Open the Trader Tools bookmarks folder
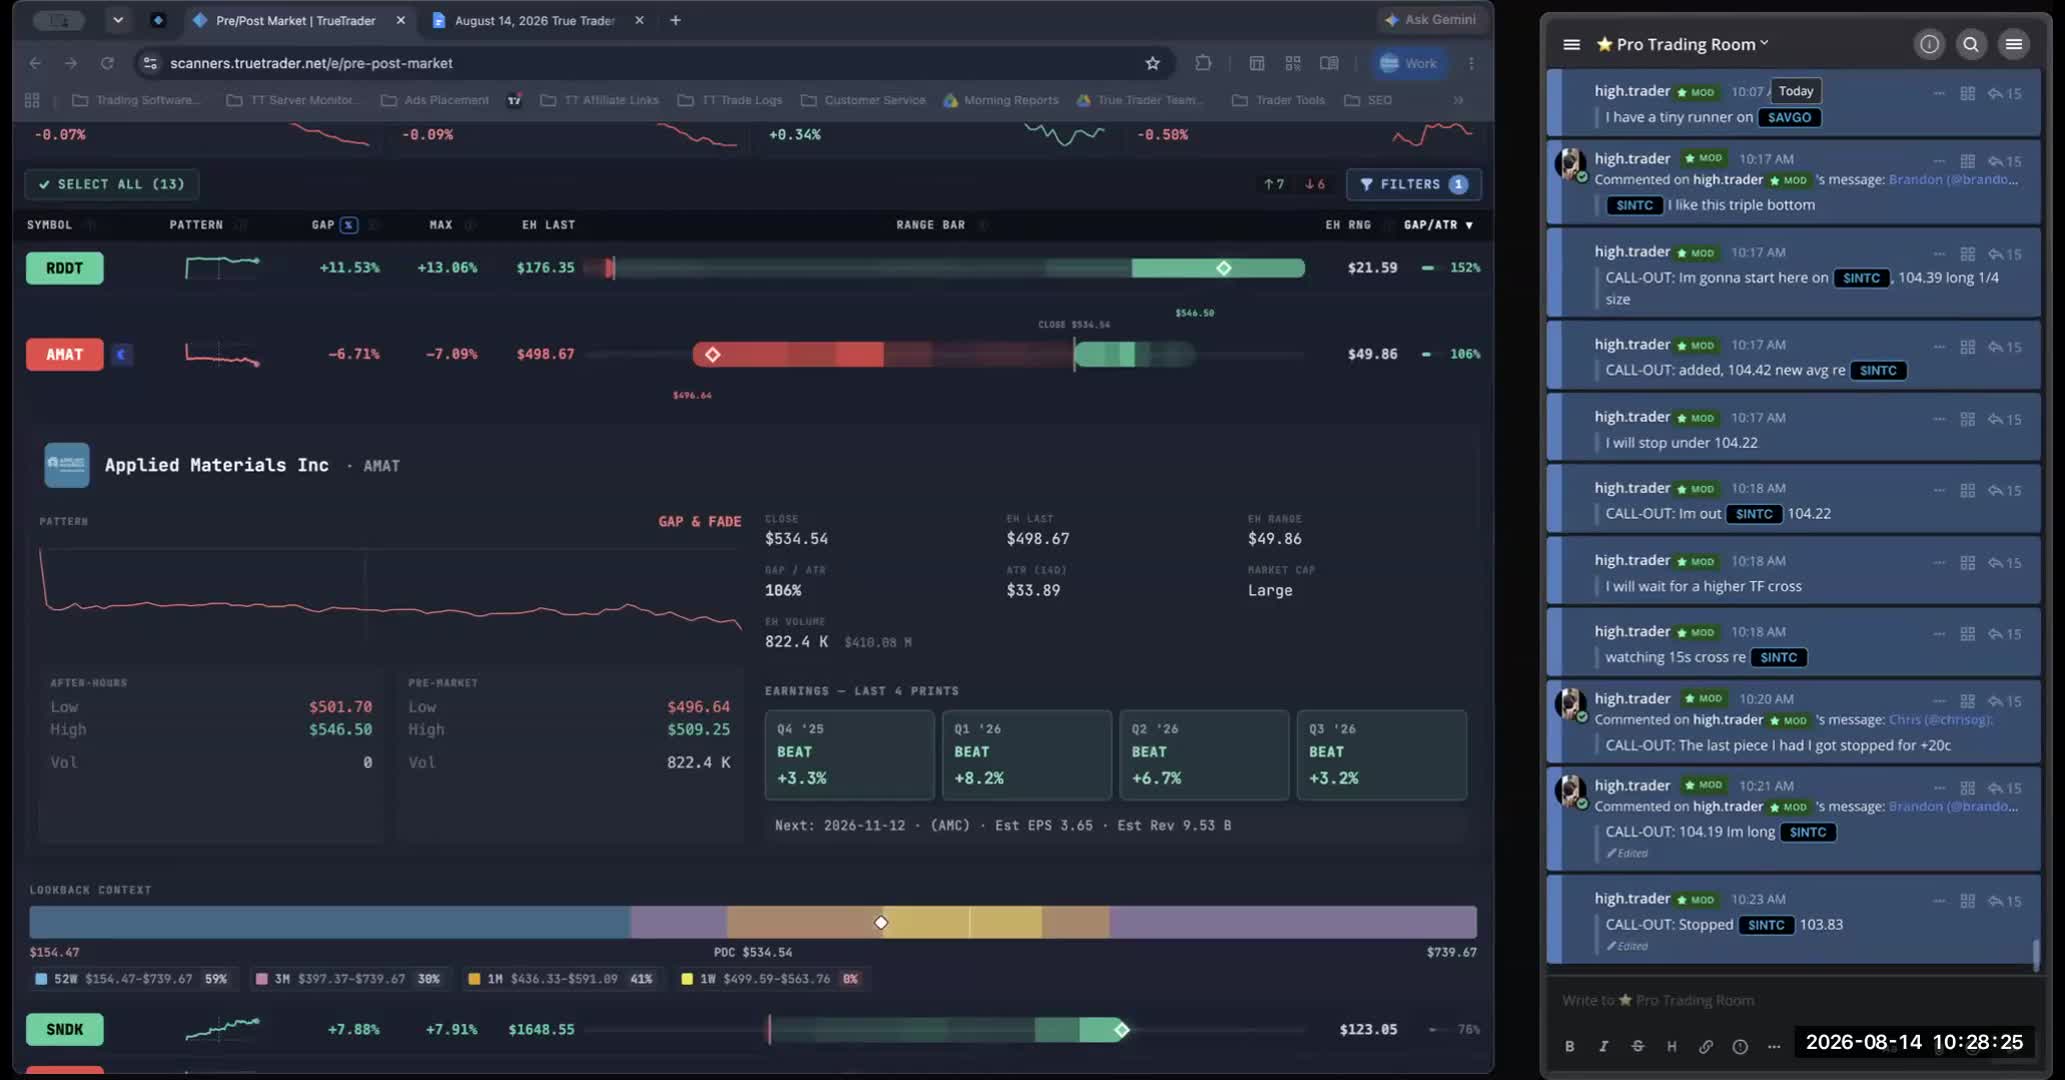 click(1279, 100)
